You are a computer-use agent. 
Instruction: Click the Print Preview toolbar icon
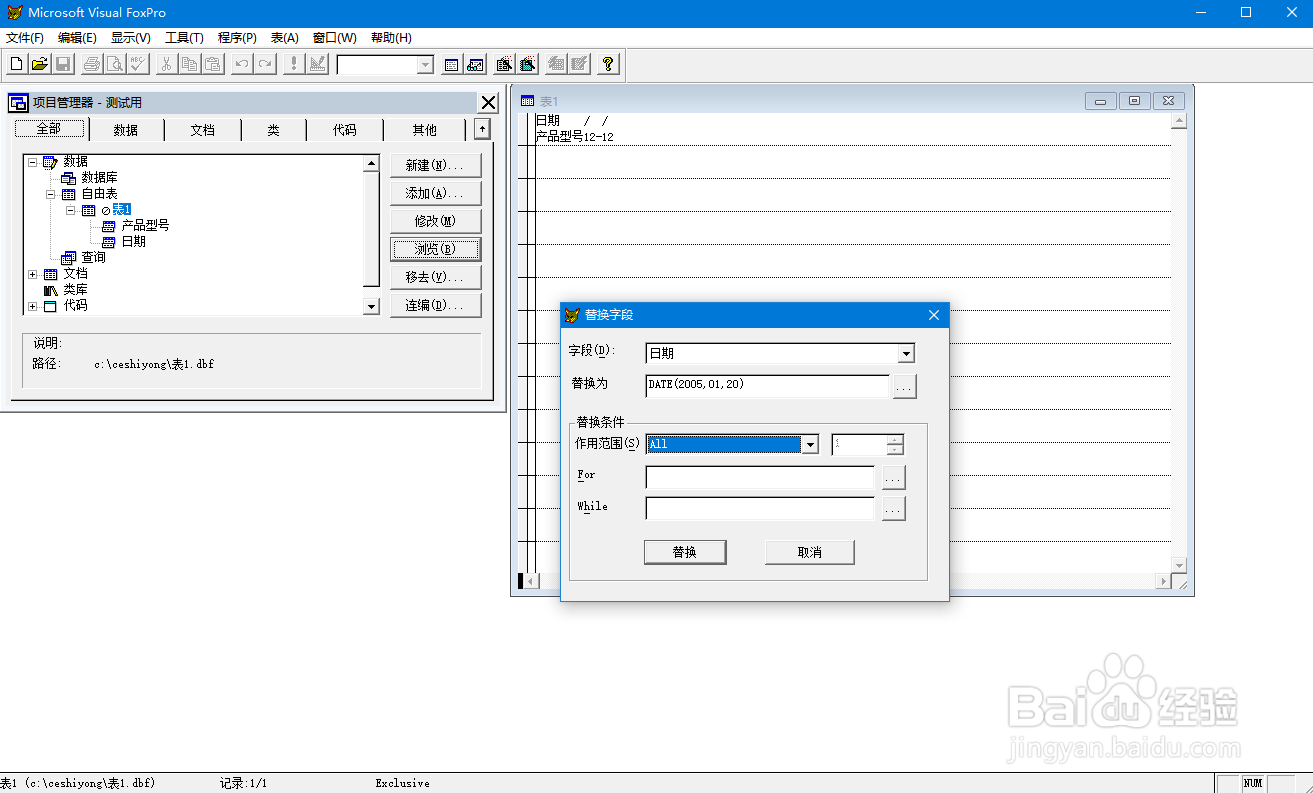pyautogui.click(x=113, y=63)
